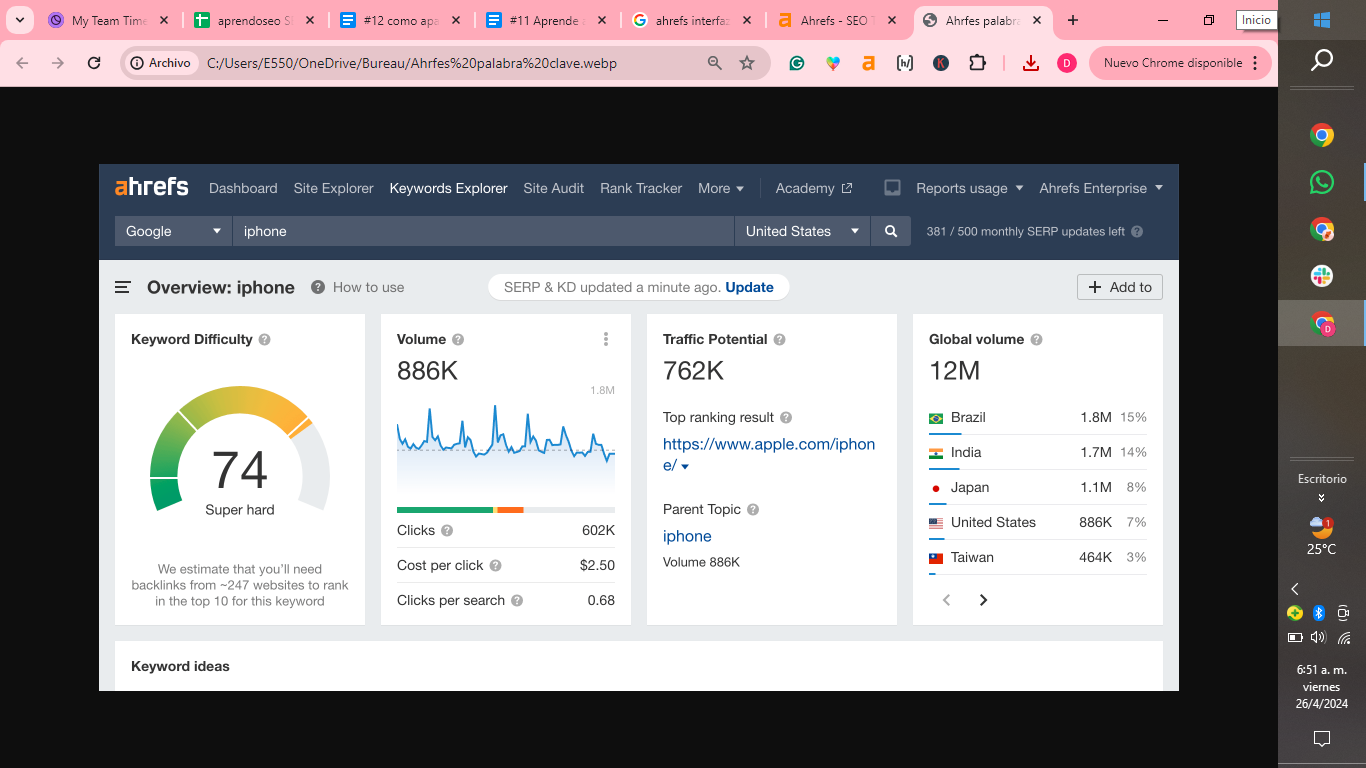This screenshot has width=1366, height=768.
Task: Open Chrome downloads via the red download icon
Action: click(1031, 63)
